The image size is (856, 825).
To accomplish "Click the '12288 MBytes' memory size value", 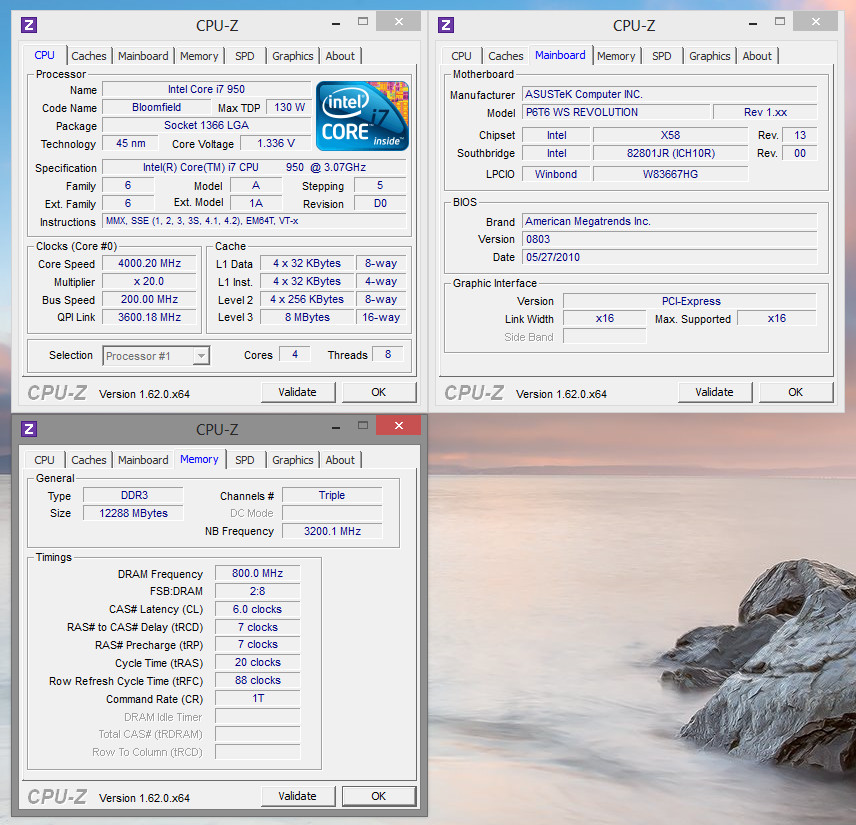I will click(134, 513).
